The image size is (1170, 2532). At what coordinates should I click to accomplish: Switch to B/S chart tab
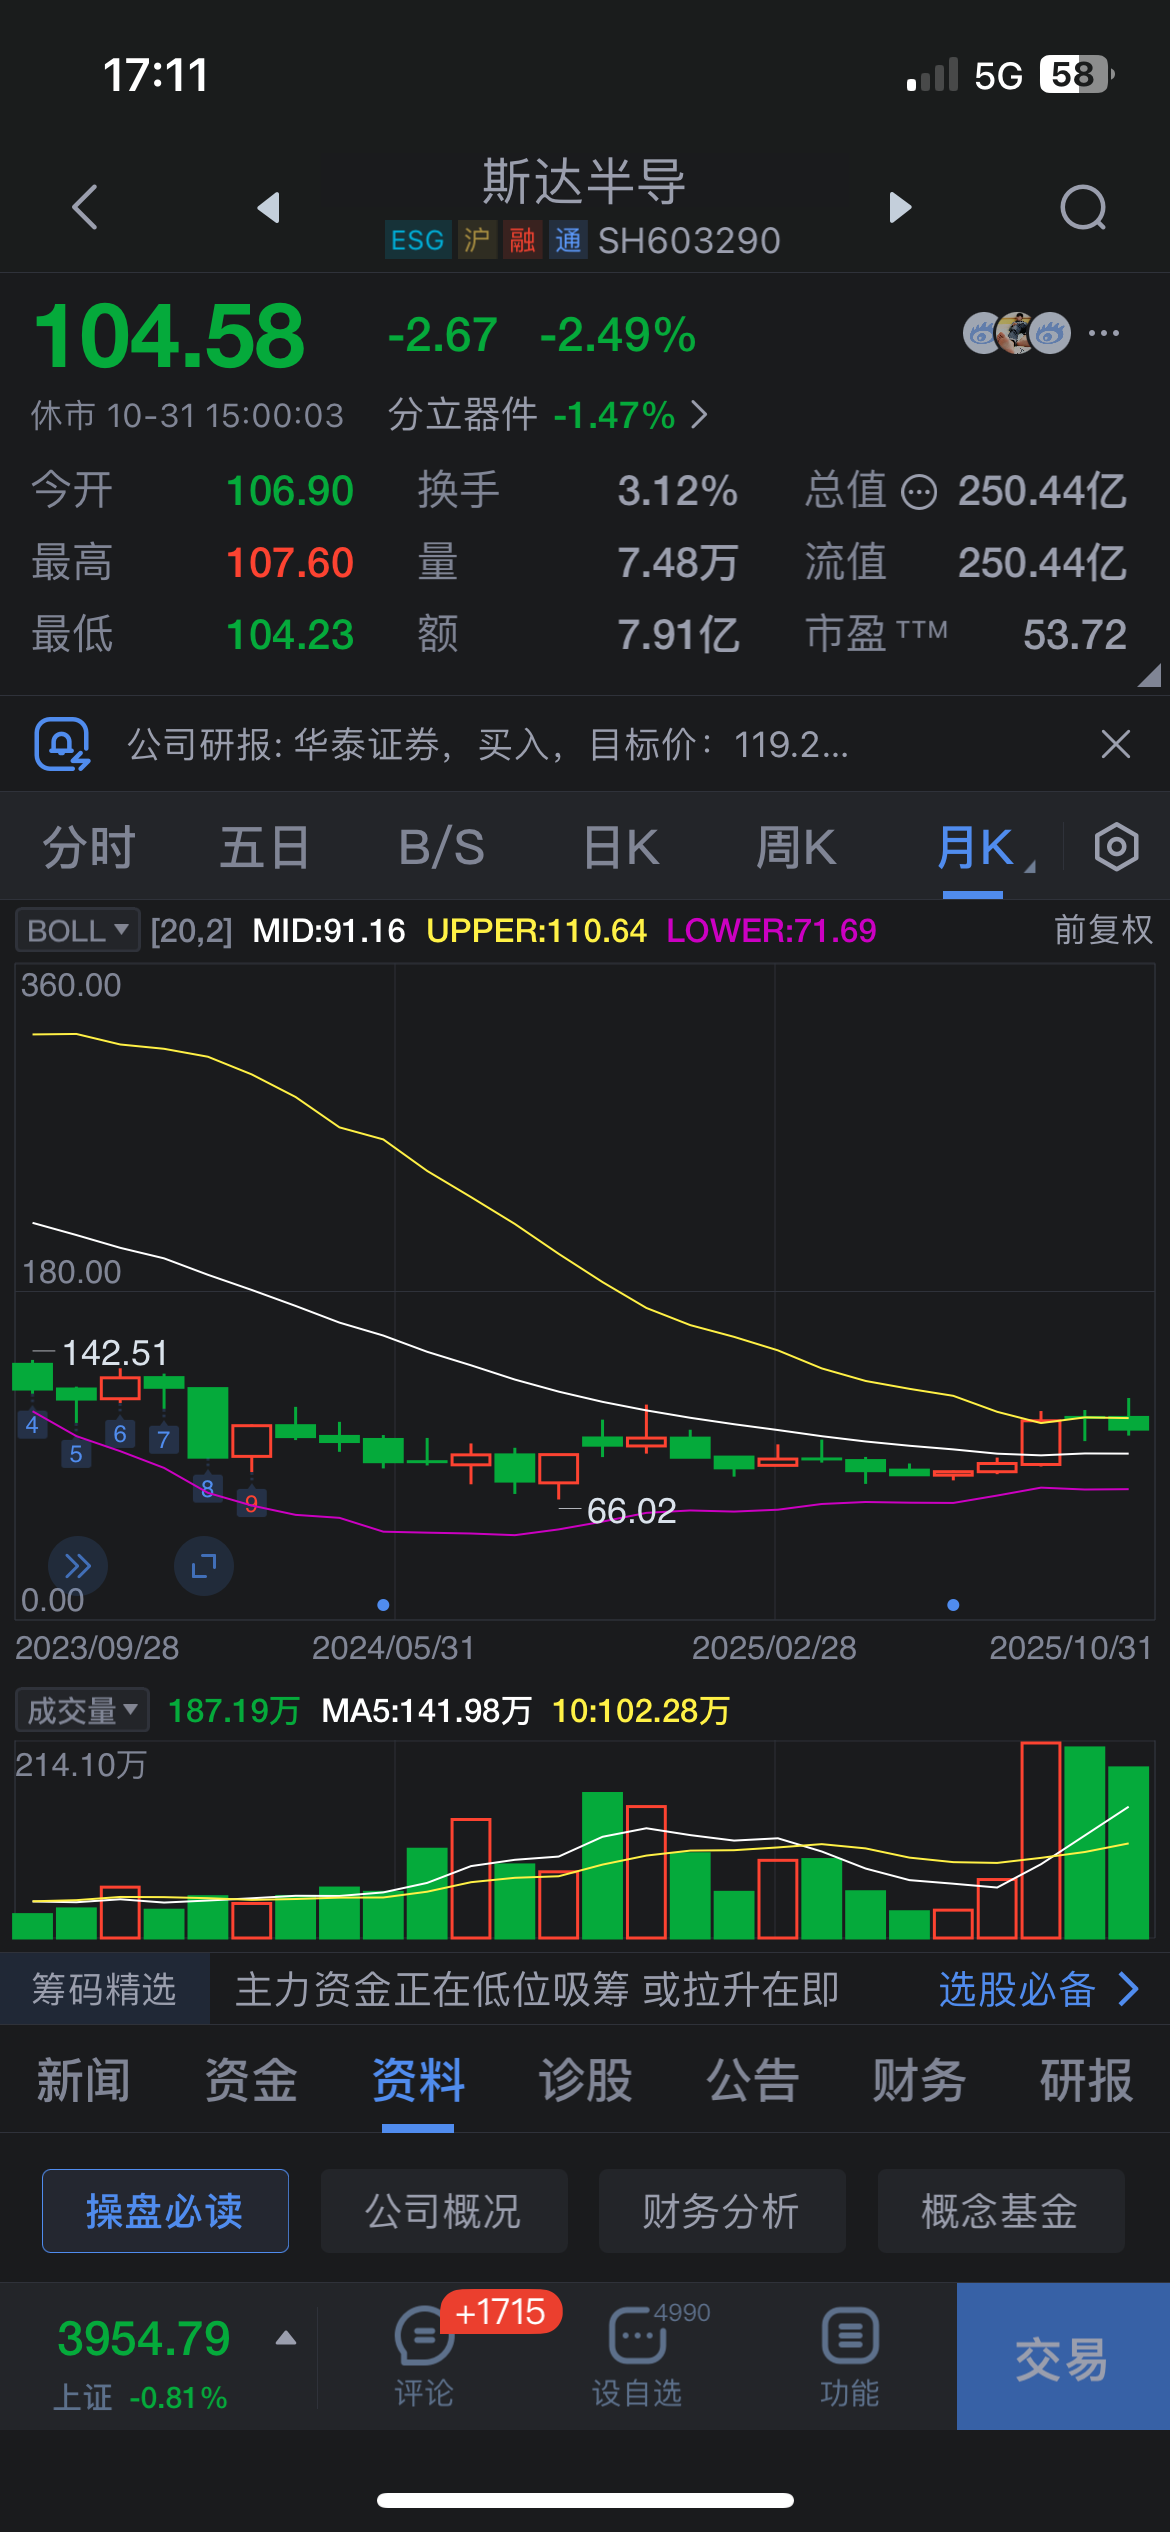point(442,848)
